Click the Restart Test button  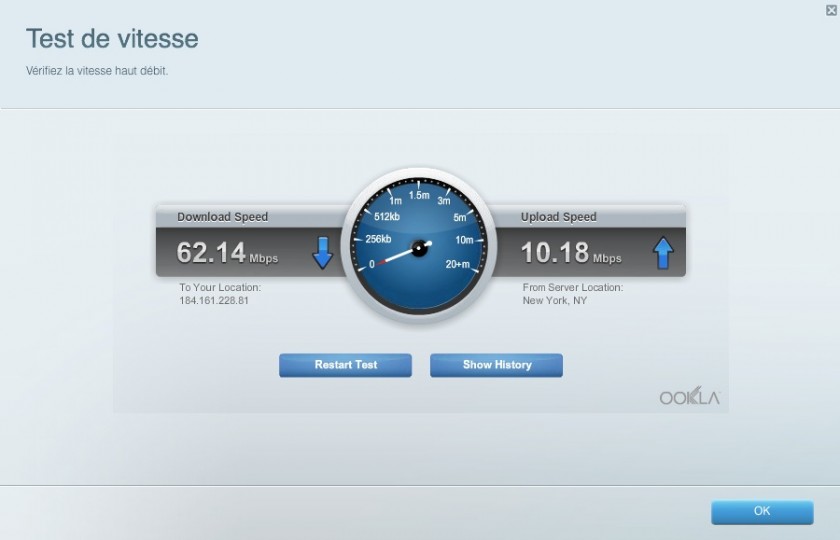click(345, 365)
